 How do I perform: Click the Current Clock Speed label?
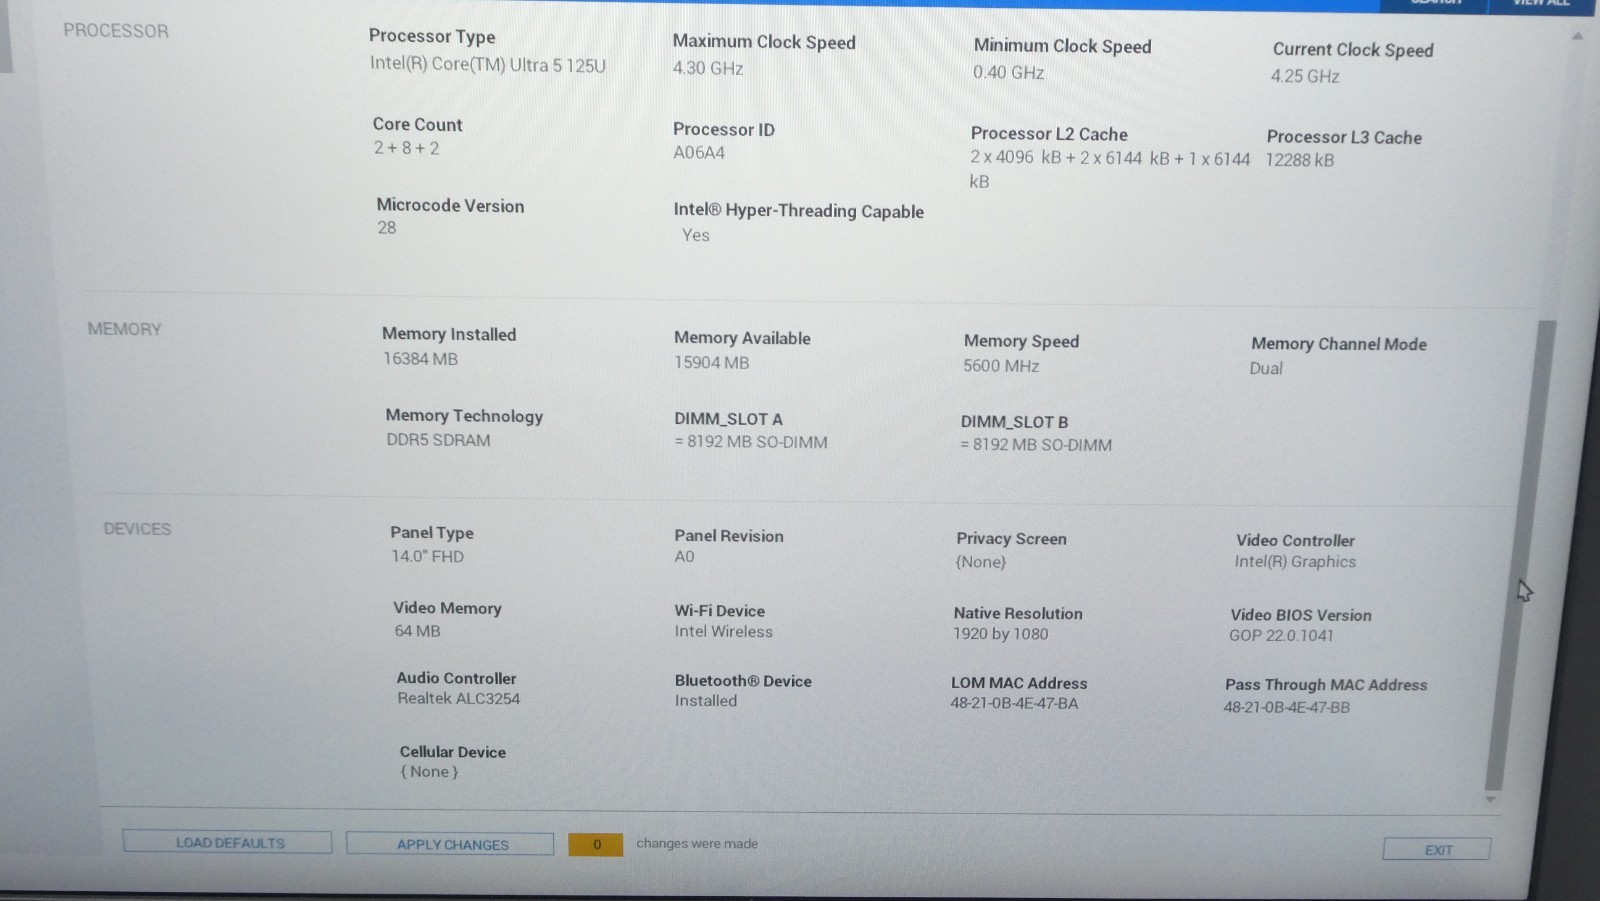(x=1353, y=50)
